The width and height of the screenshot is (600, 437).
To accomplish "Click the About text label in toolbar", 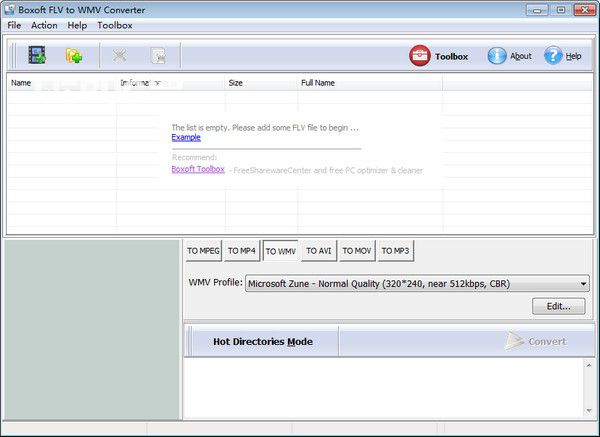I will click(x=521, y=56).
